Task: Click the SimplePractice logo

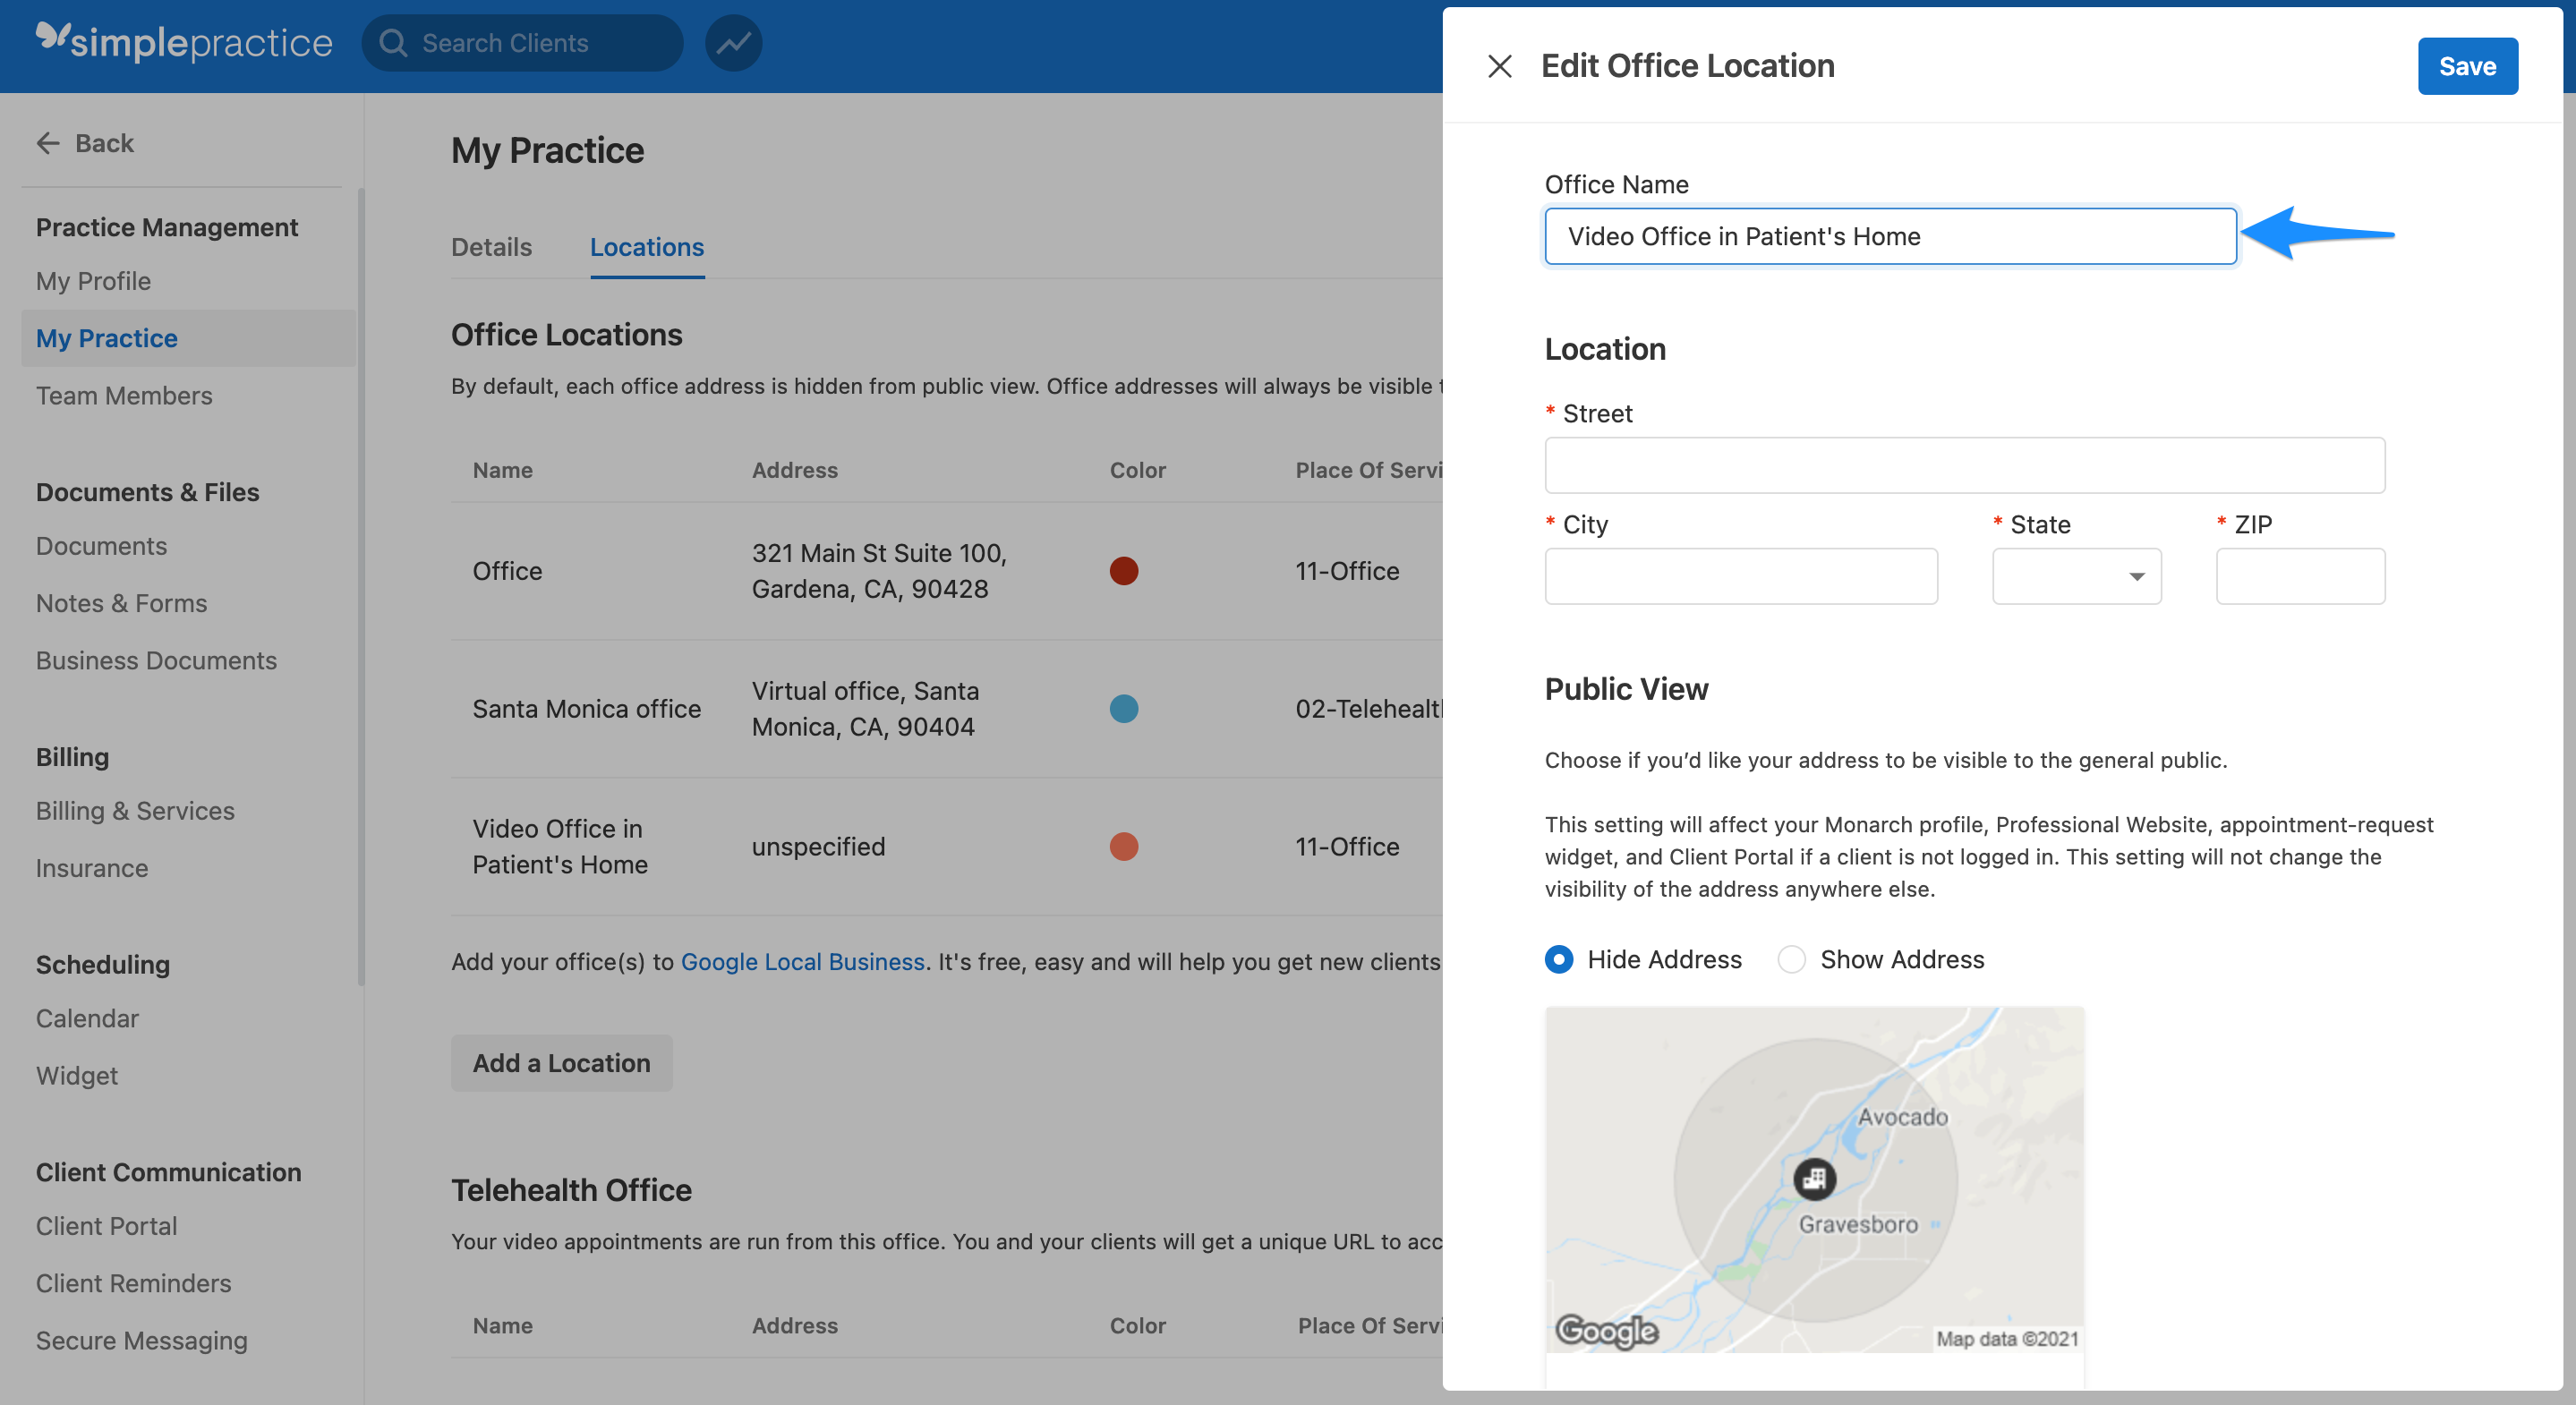Action: (x=184, y=42)
